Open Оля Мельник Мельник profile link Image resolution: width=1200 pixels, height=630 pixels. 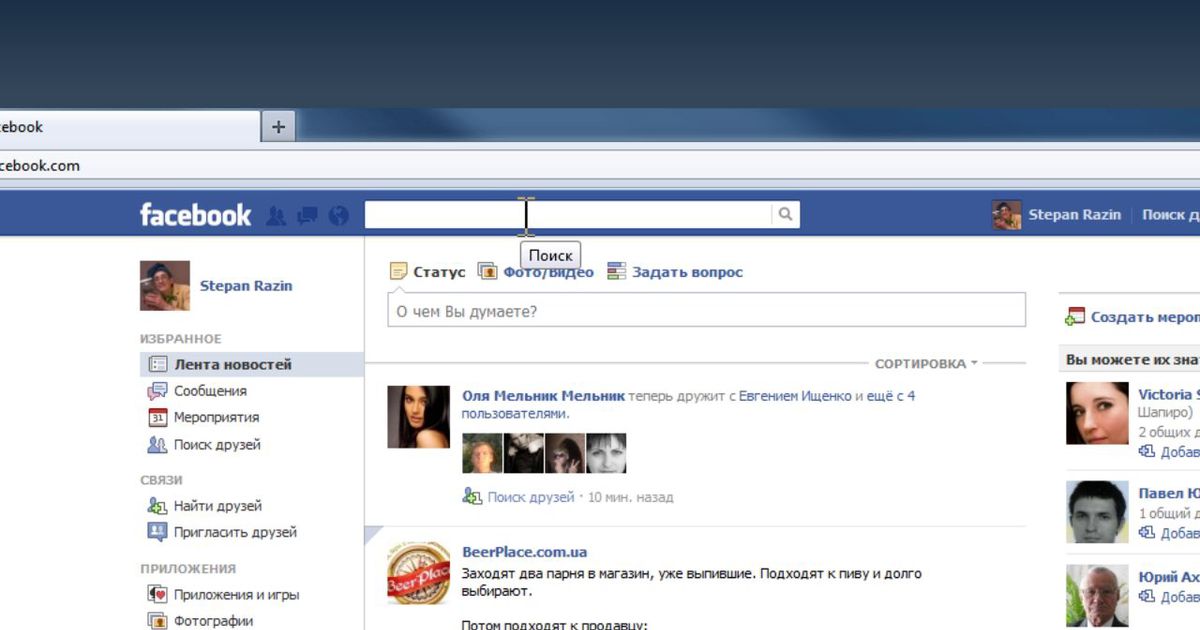tap(543, 396)
